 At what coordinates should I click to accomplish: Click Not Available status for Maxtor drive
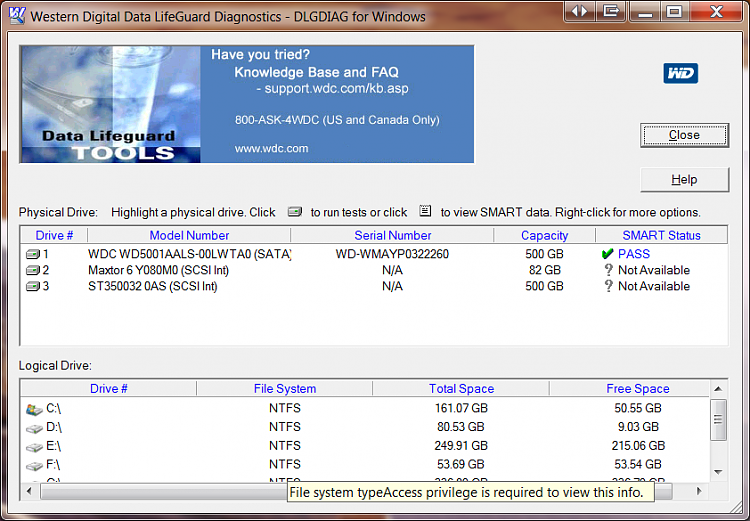pyautogui.click(x=654, y=270)
